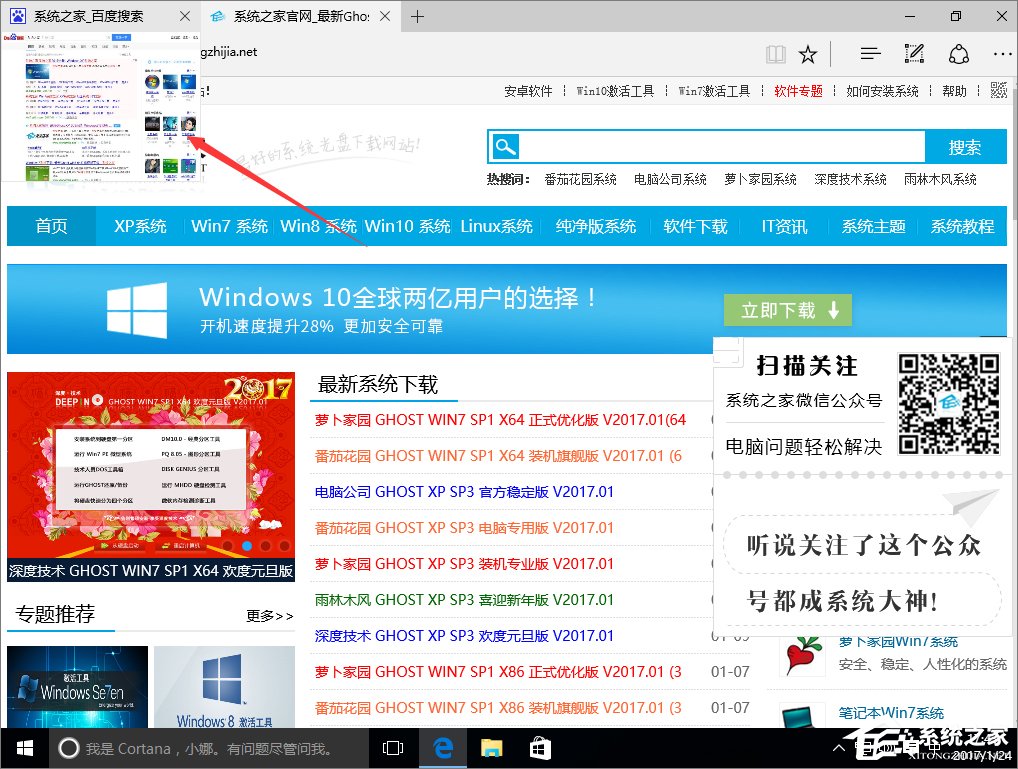This screenshot has height=769, width=1018.
Task: Open the Make a Web Note tool
Action: [x=913, y=53]
